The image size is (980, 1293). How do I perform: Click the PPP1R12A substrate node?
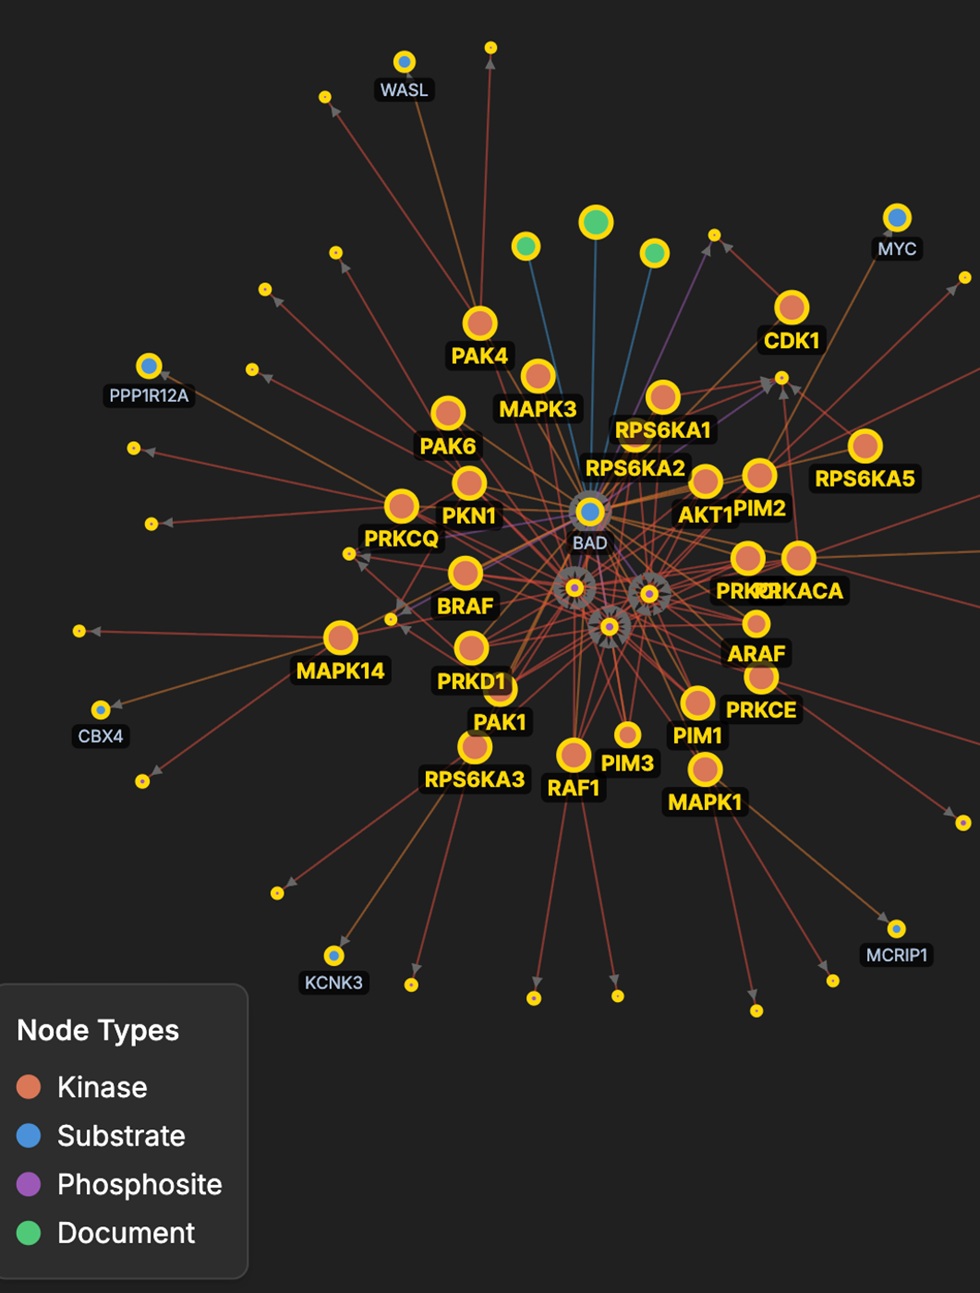149,366
